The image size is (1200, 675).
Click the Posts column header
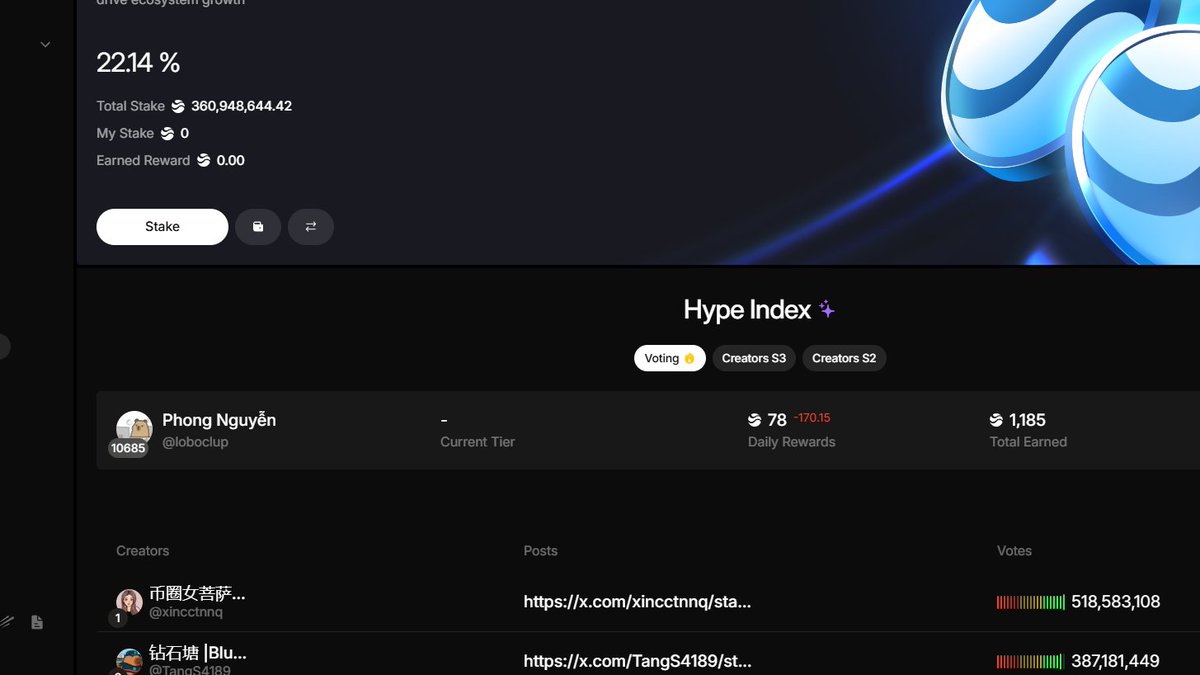pos(540,551)
